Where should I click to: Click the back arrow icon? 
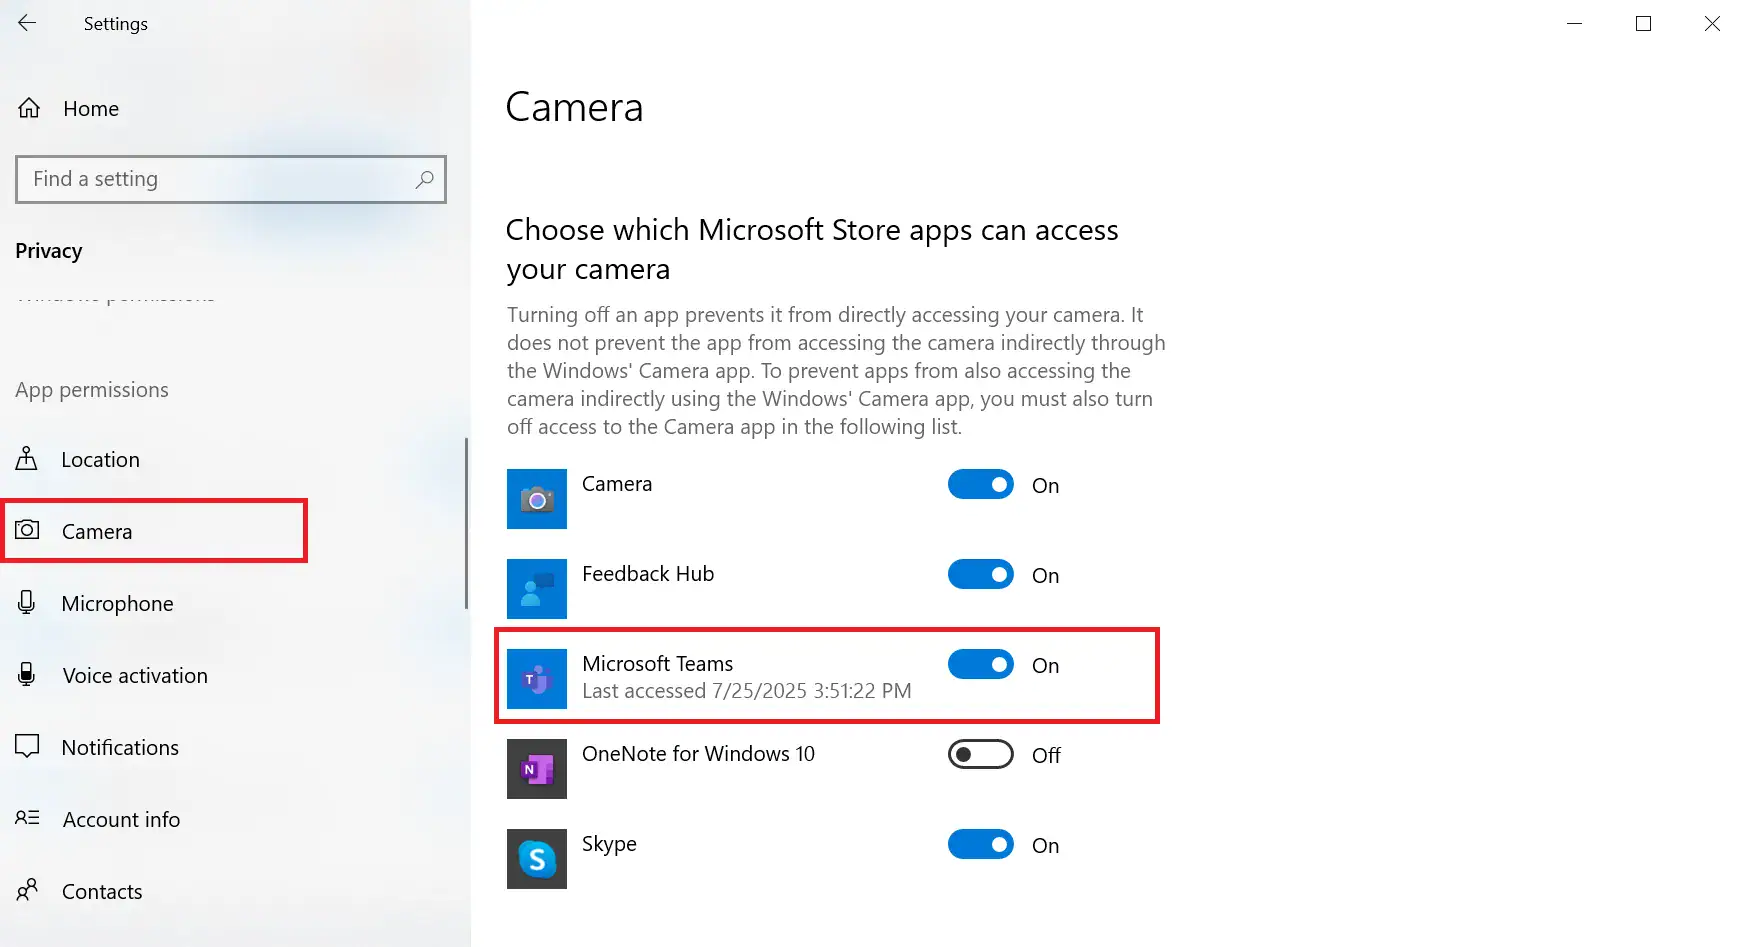(x=27, y=23)
